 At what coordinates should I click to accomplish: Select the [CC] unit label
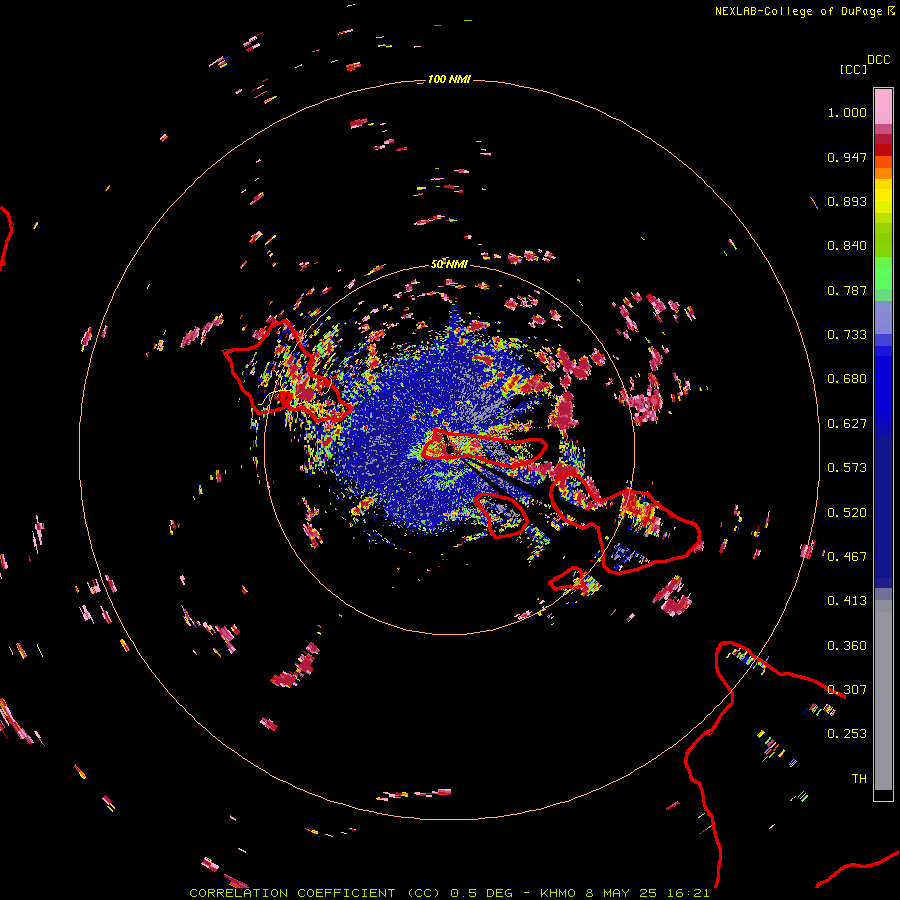(x=853, y=69)
